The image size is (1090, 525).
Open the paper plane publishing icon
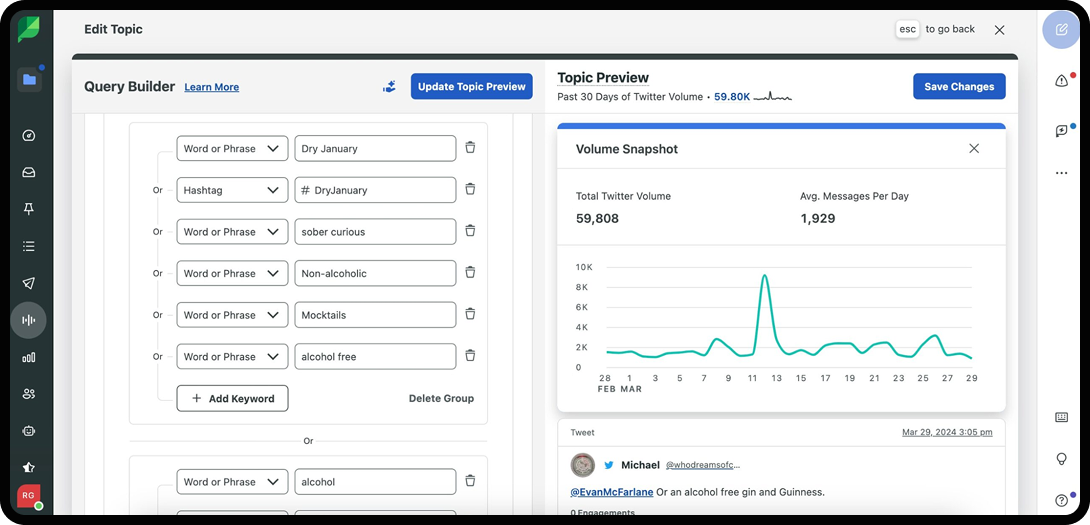pos(29,283)
